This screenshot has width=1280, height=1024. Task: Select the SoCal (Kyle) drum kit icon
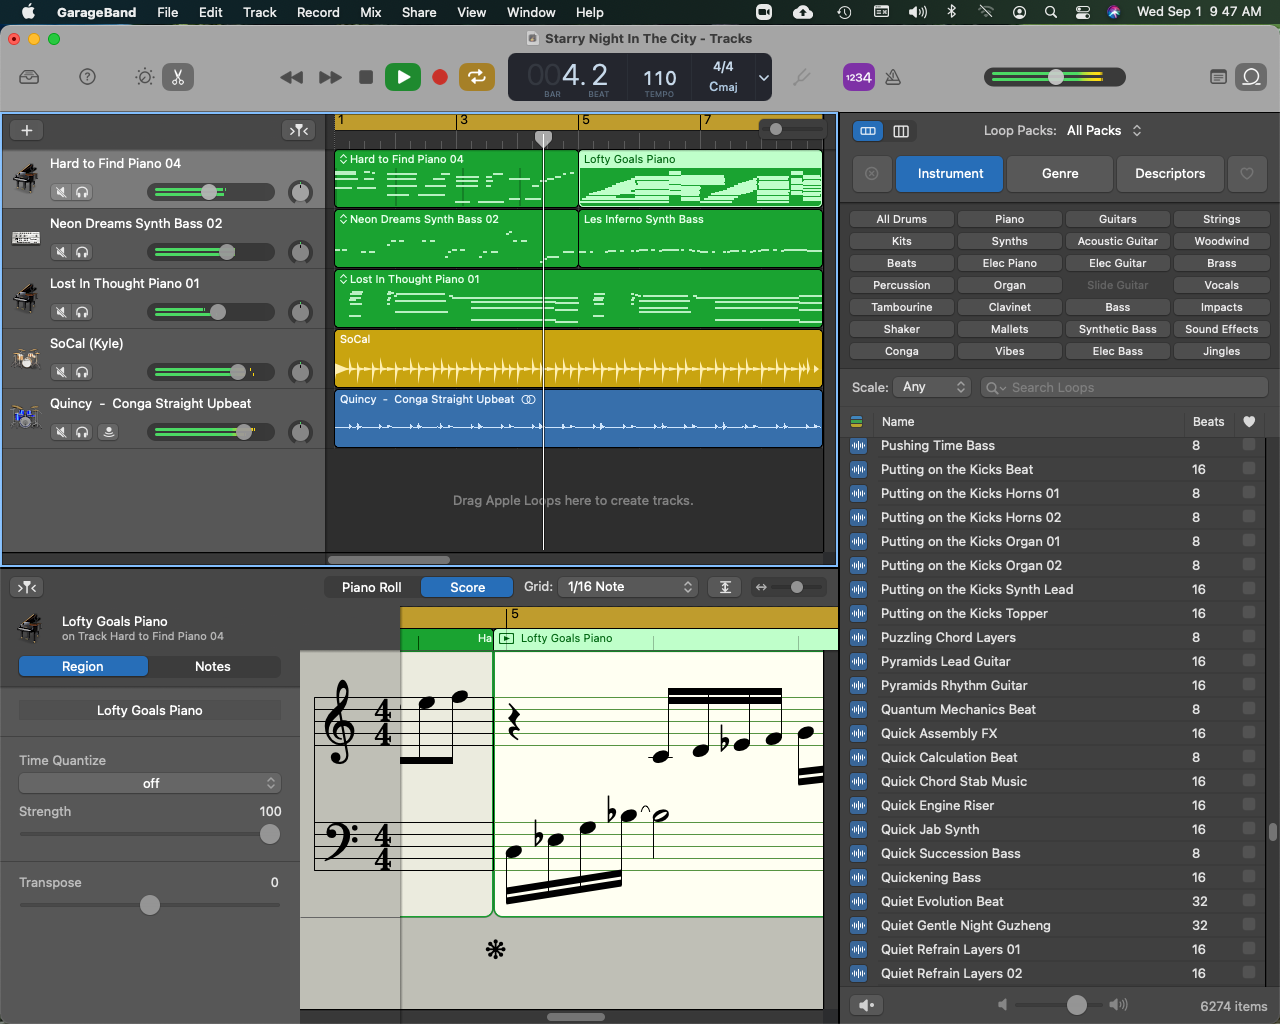25,358
